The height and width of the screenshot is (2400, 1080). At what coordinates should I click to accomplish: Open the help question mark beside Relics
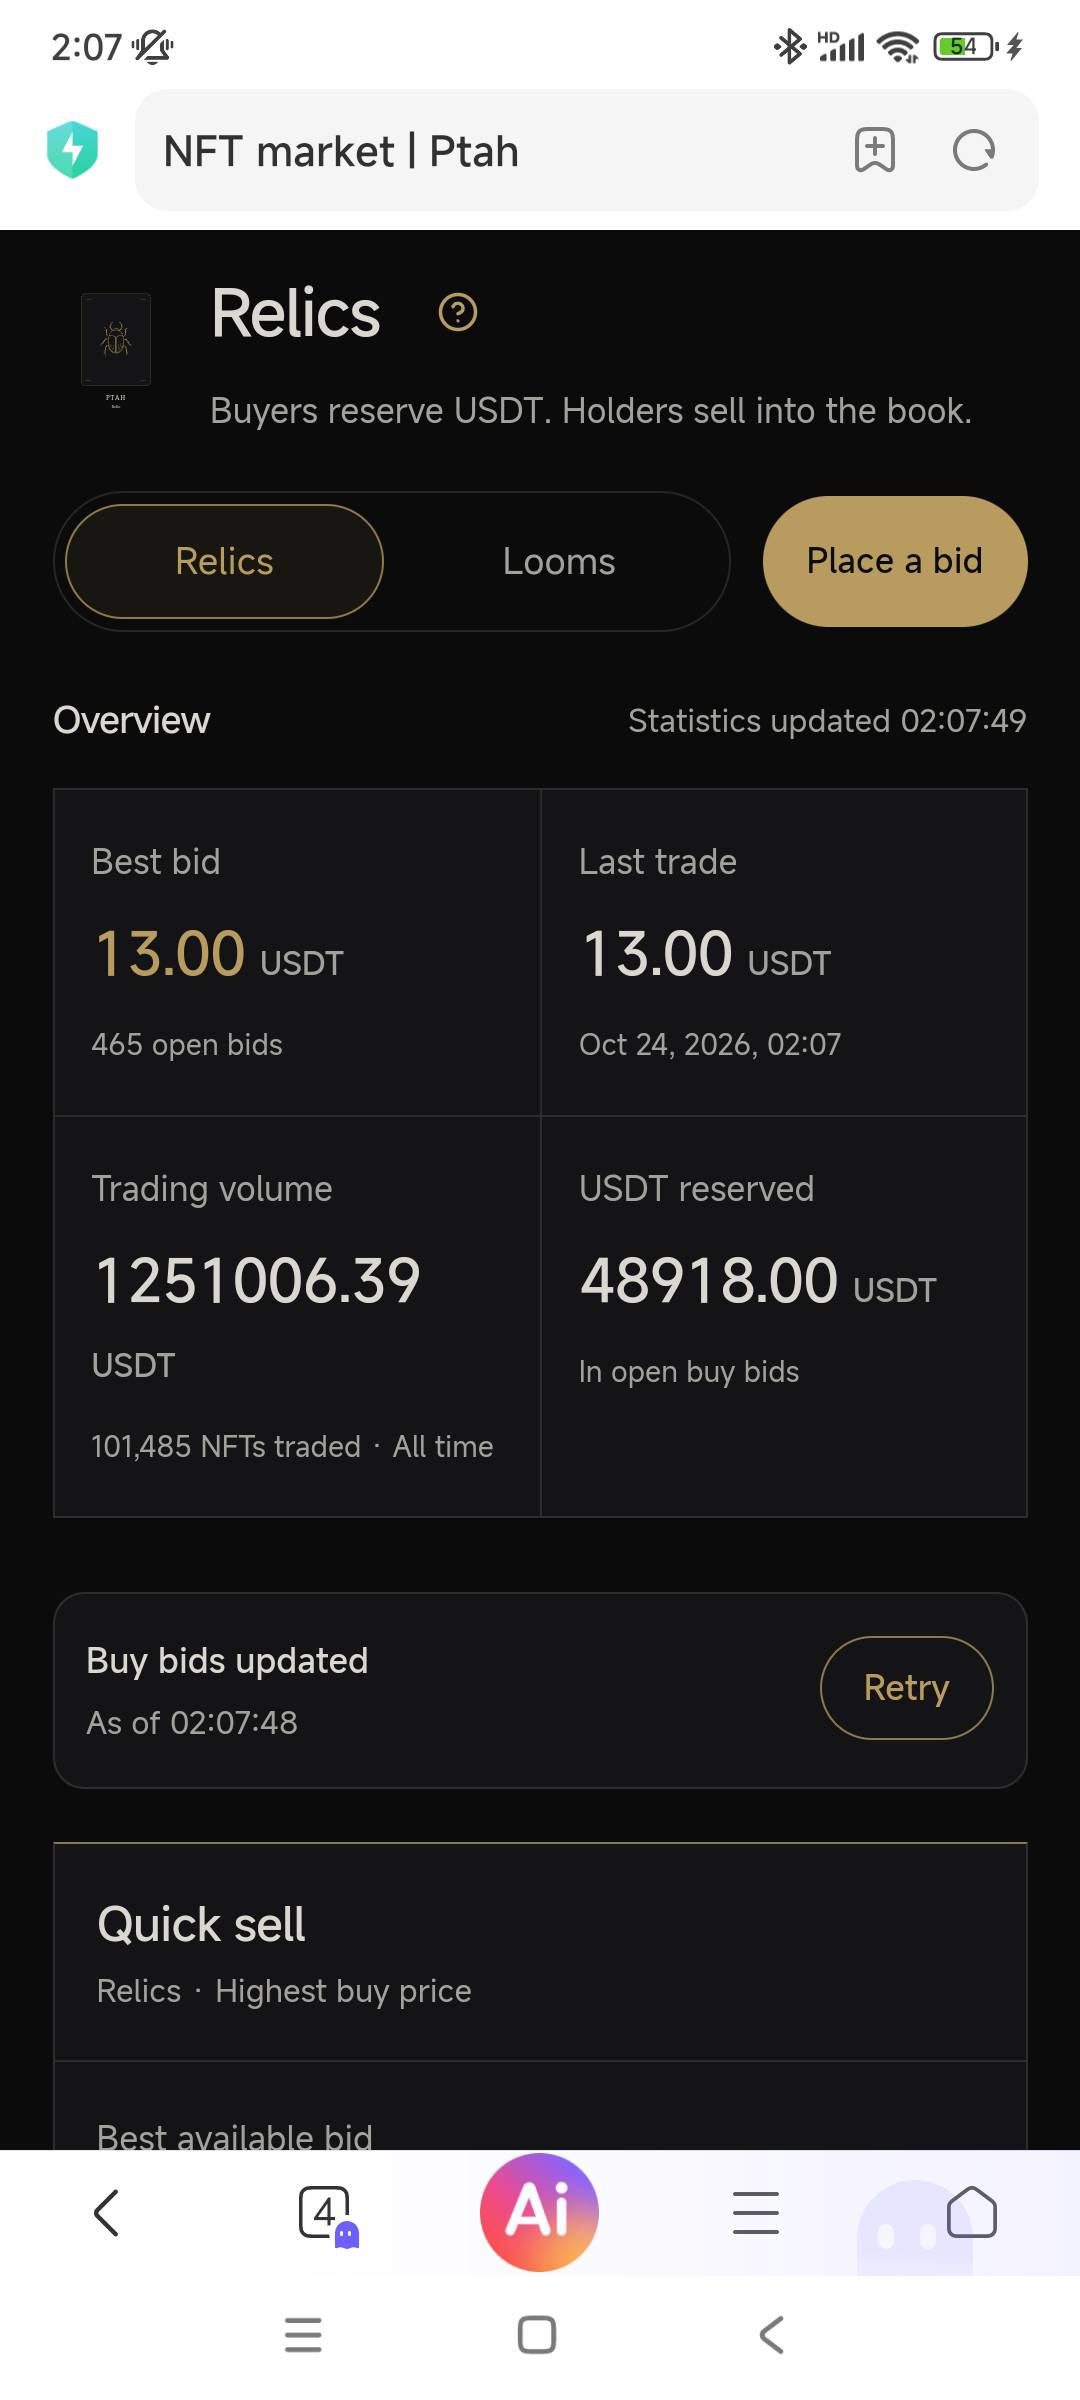click(458, 313)
